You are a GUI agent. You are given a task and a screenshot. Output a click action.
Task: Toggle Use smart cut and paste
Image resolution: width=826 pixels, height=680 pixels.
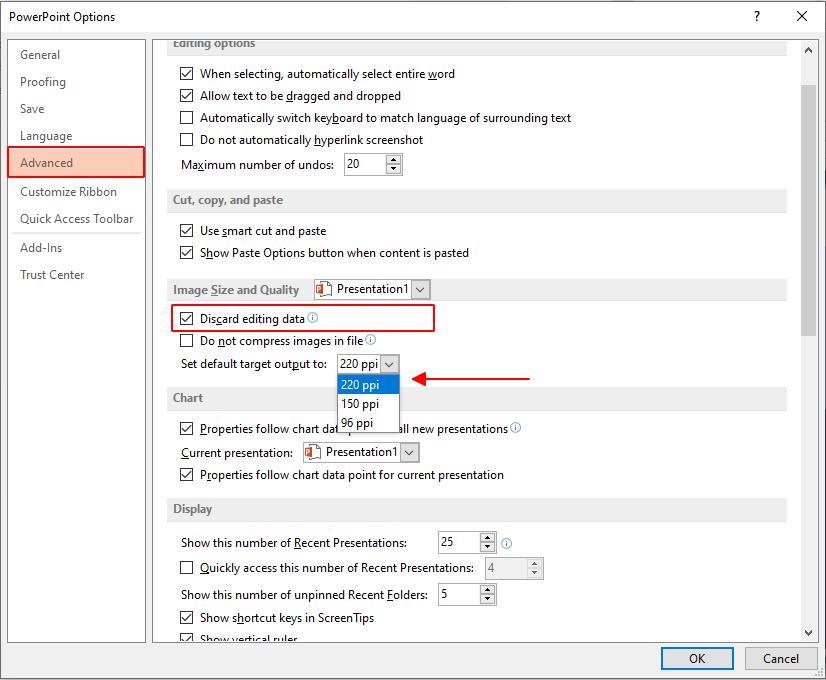(186, 231)
